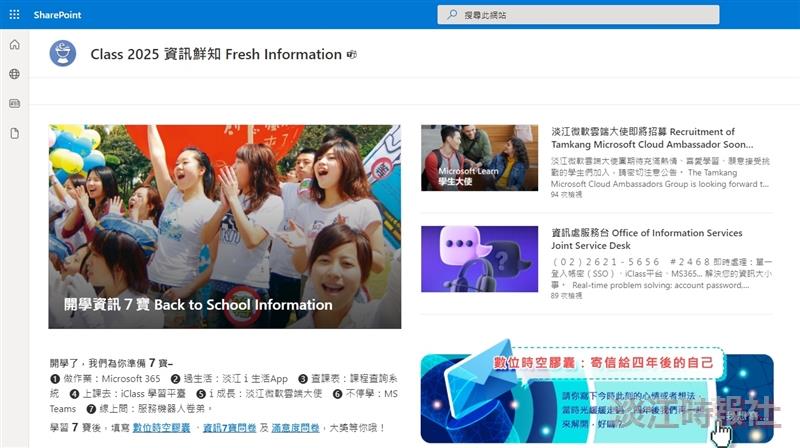Click the 數位時空膠囊 hyperlink
The image size is (800, 448).
point(161,428)
